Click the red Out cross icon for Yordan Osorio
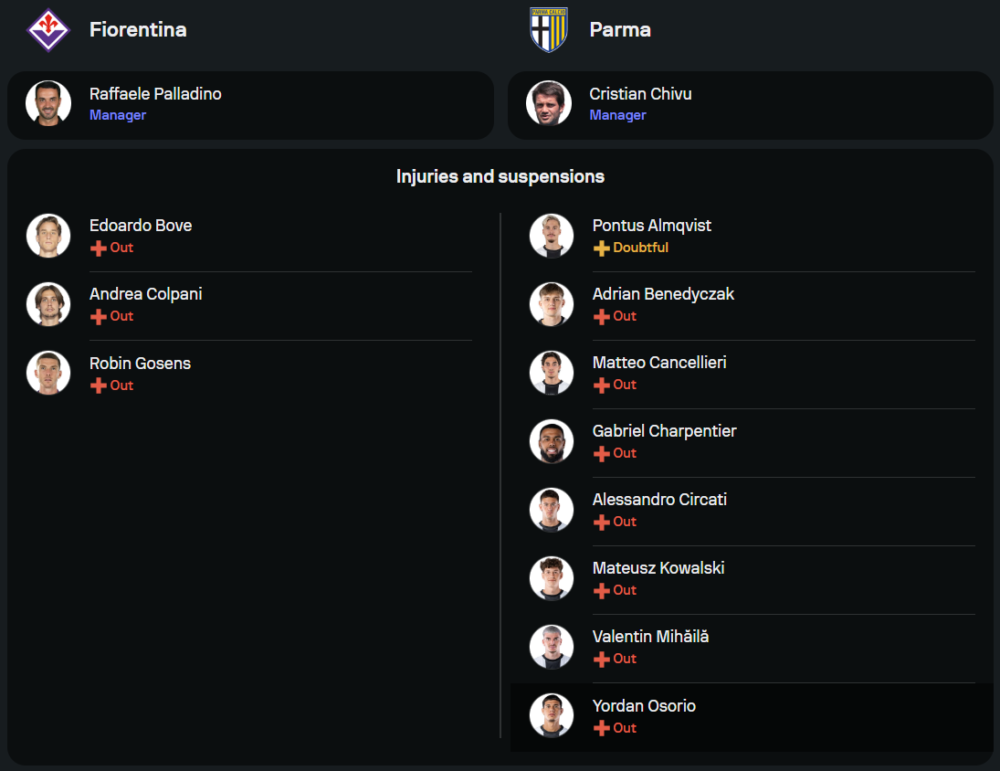 [601, 728]
